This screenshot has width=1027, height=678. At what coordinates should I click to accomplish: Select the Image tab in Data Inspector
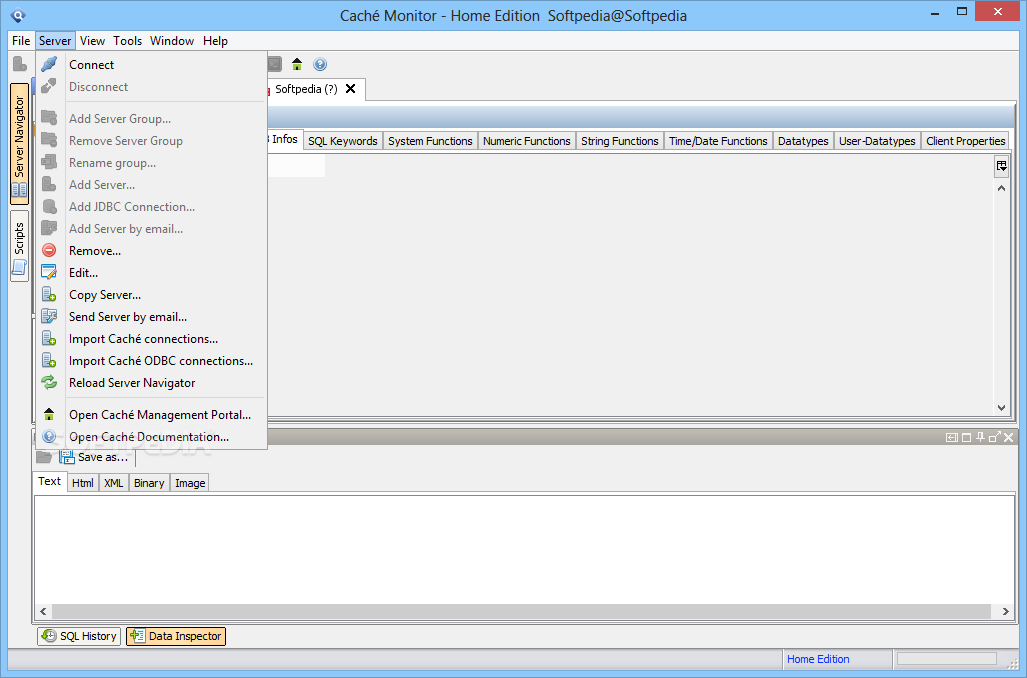point(190,483)
